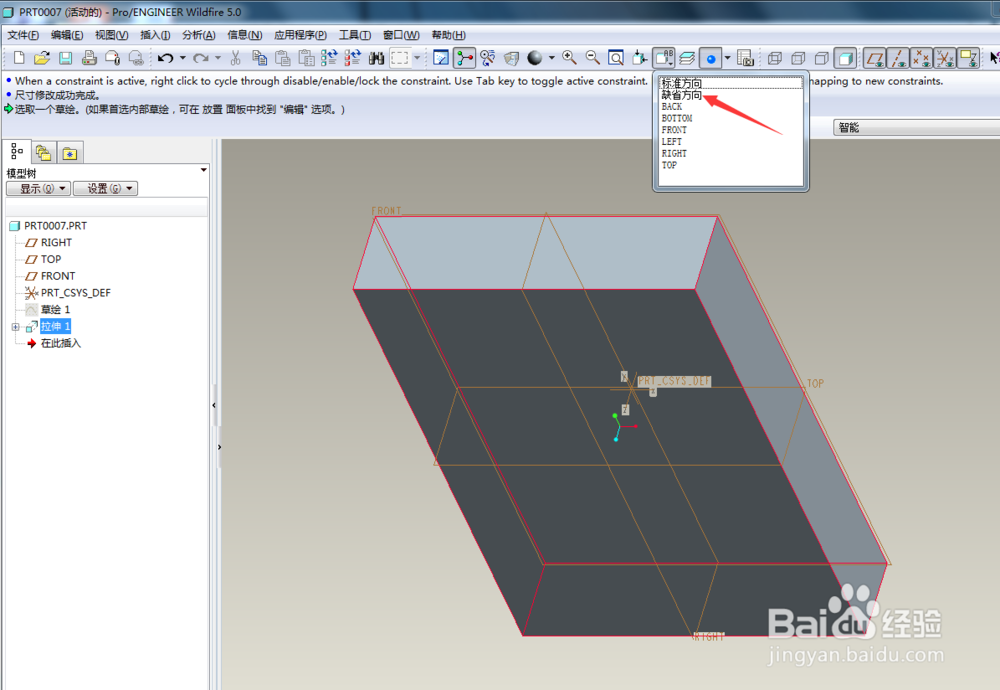Open the 插入(I) menu
This screenshot has width=1000, height=690.
[x=155, y=35]
